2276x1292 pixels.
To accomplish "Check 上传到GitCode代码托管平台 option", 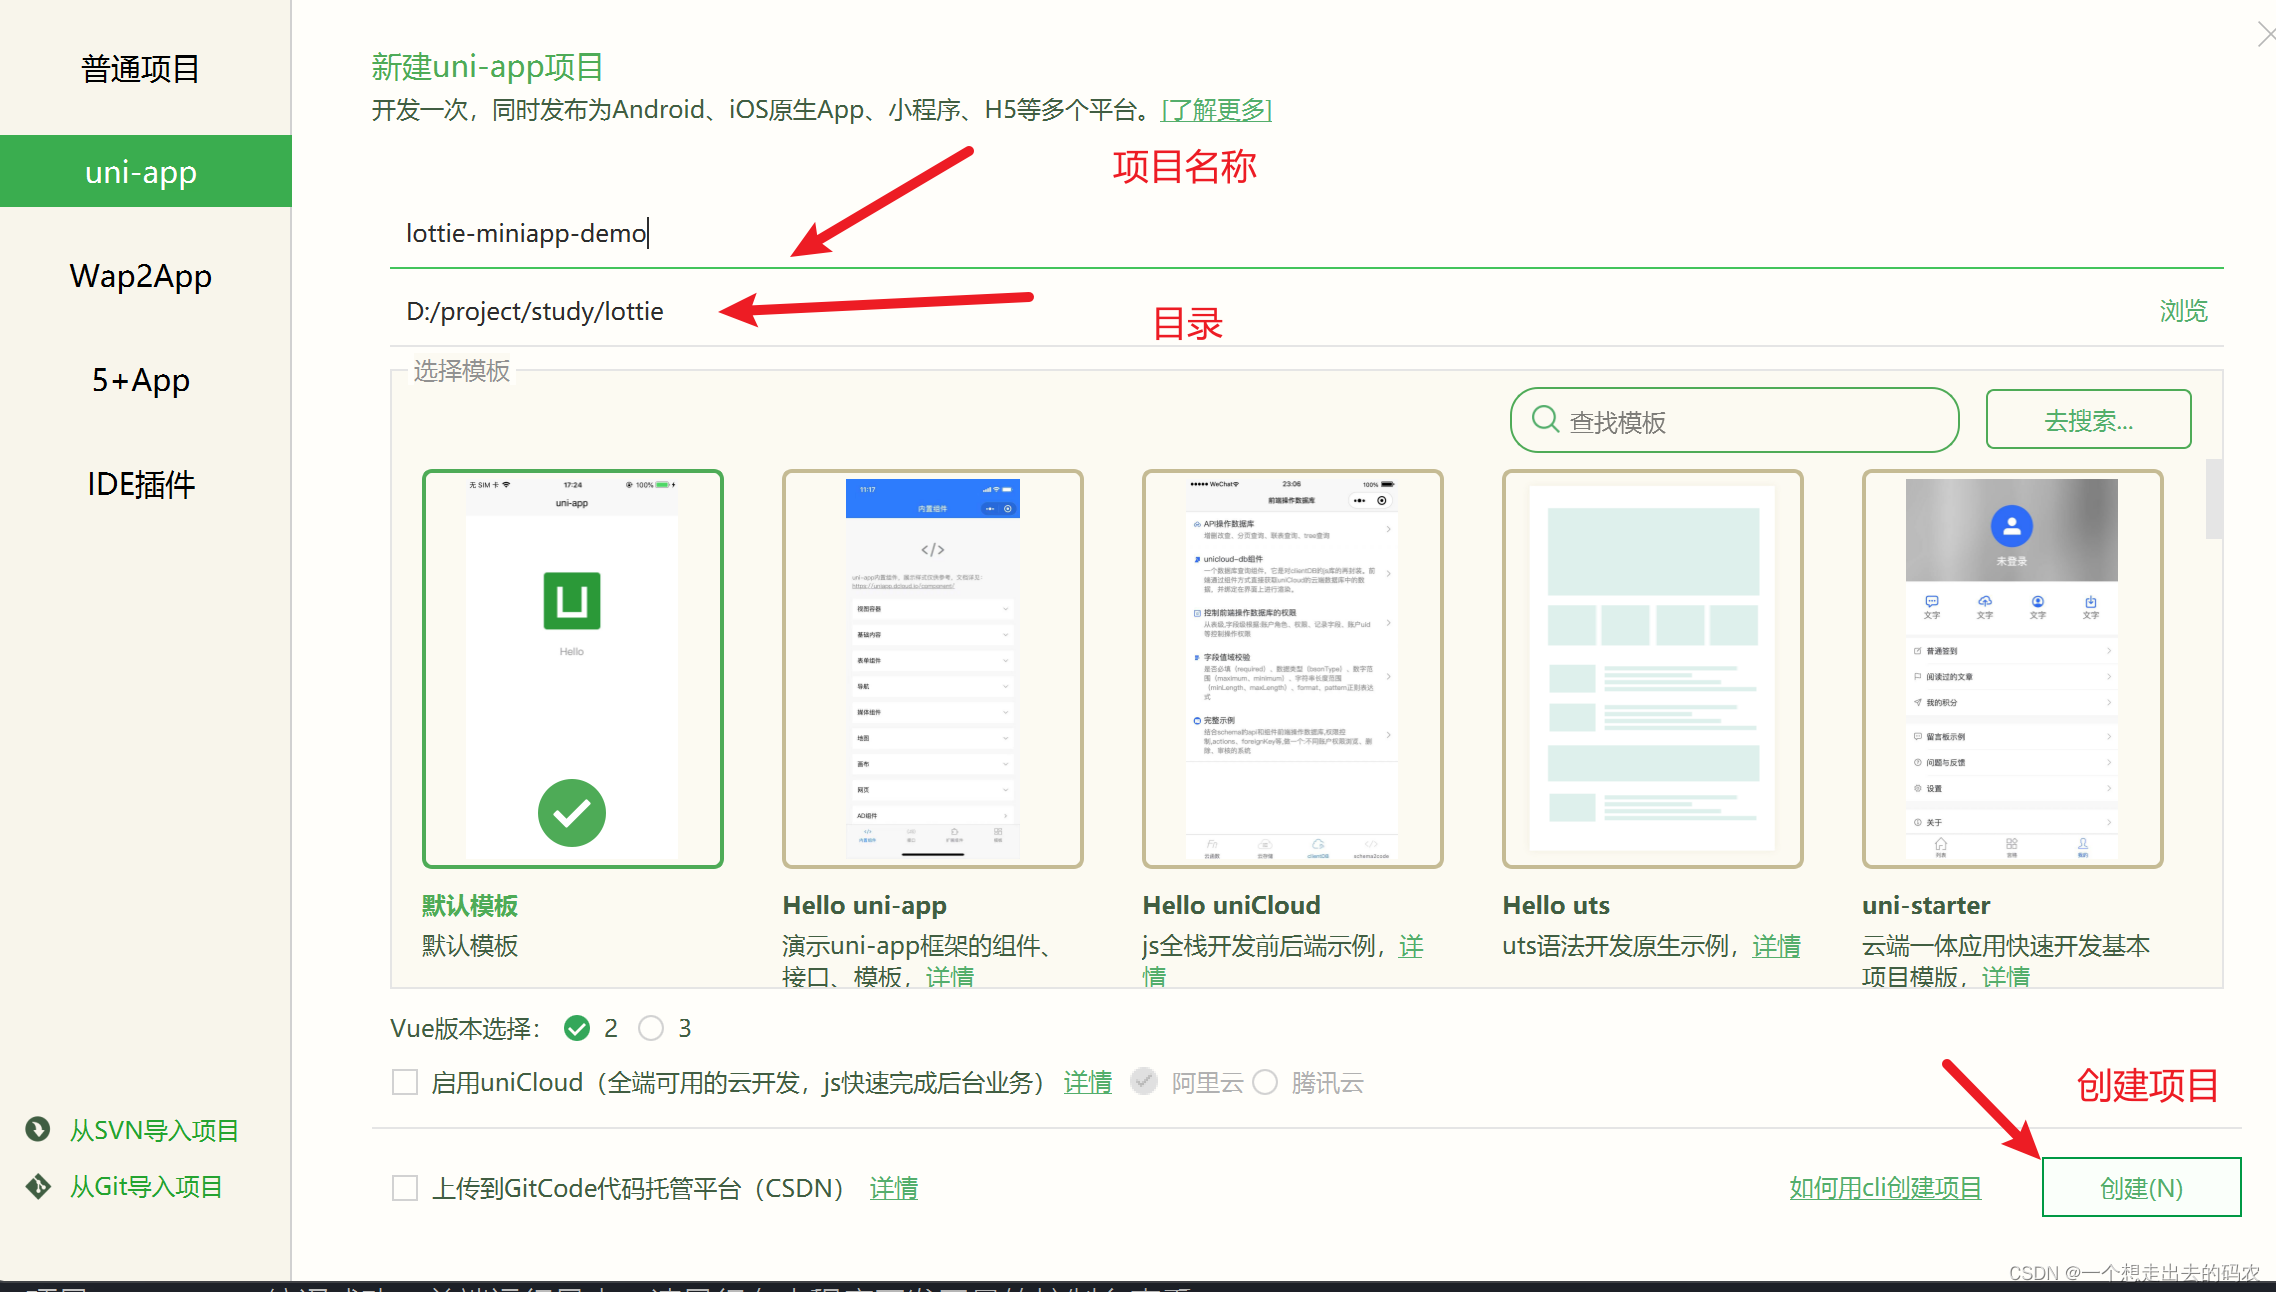I will point(405,1188).
